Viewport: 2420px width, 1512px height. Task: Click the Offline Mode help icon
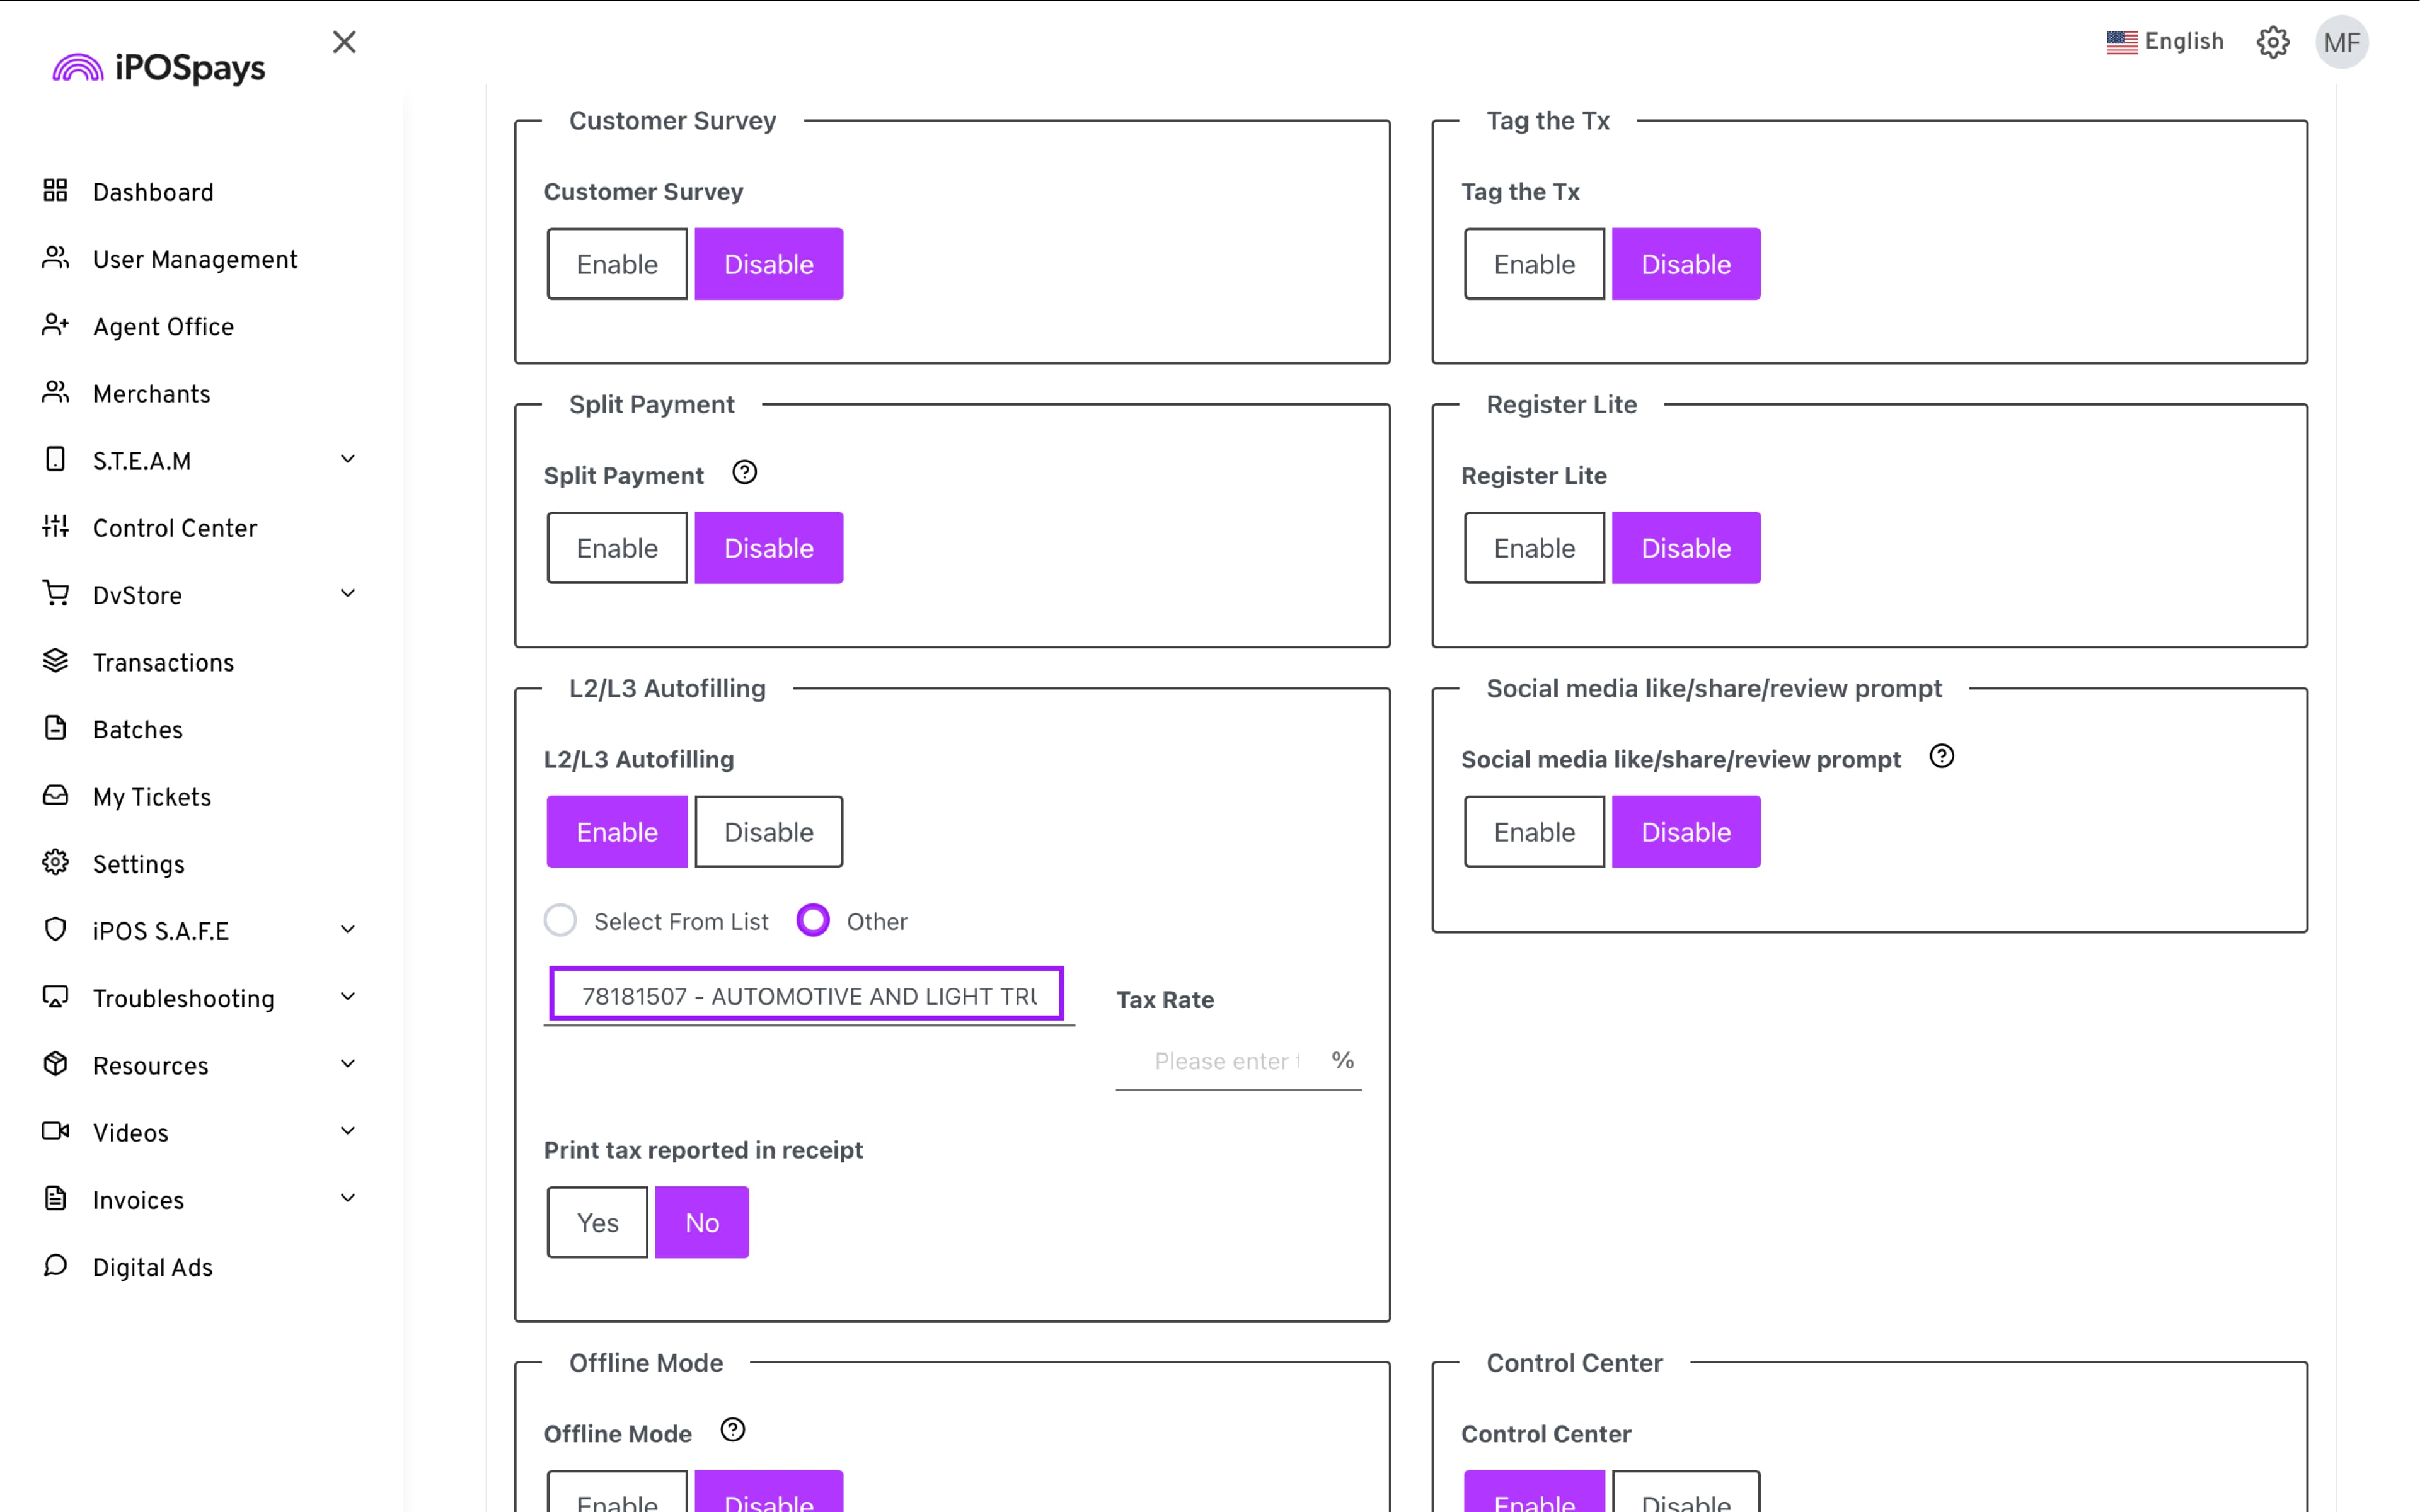coord(732,1430)
